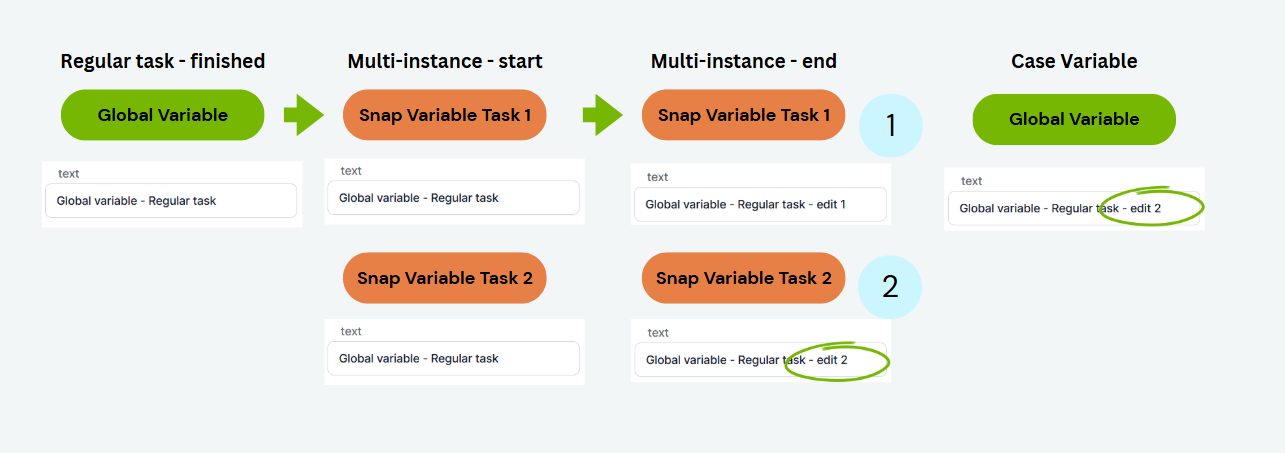
Task: Click the 'Case Variable' heading
Action: coord(1074,61)
